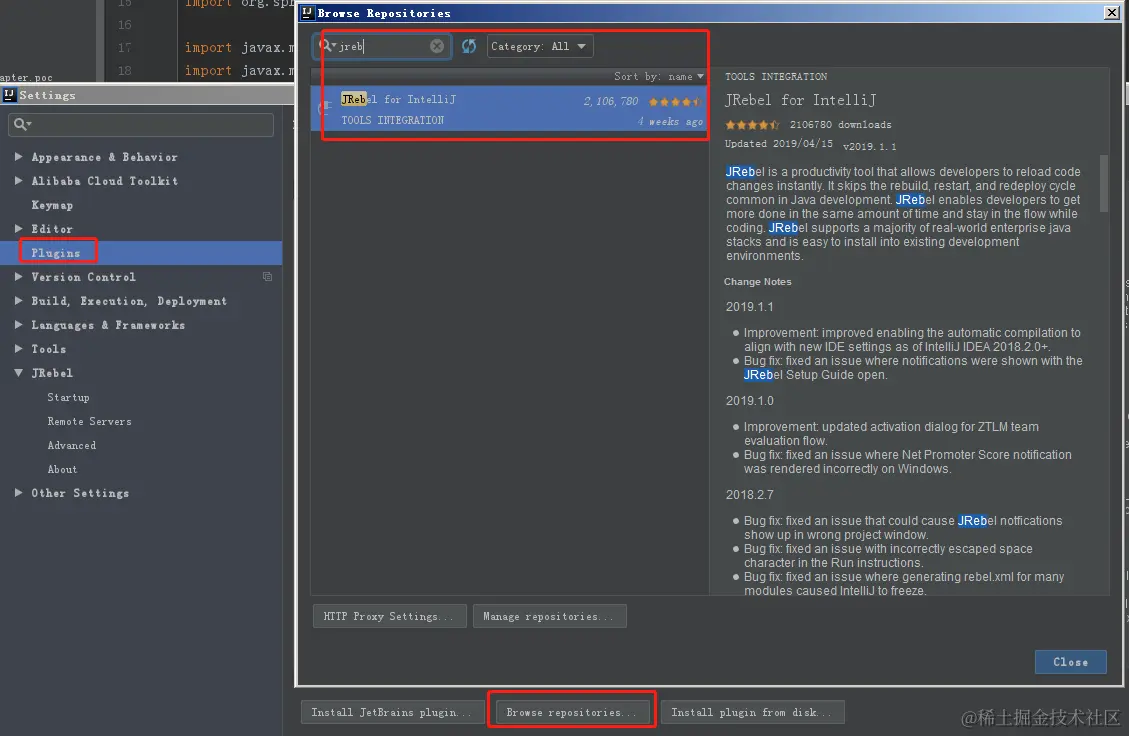The image size is (1129, 736).
Task: Expand Appearance & Behavior settings node
Action: (x=19, y=156)
